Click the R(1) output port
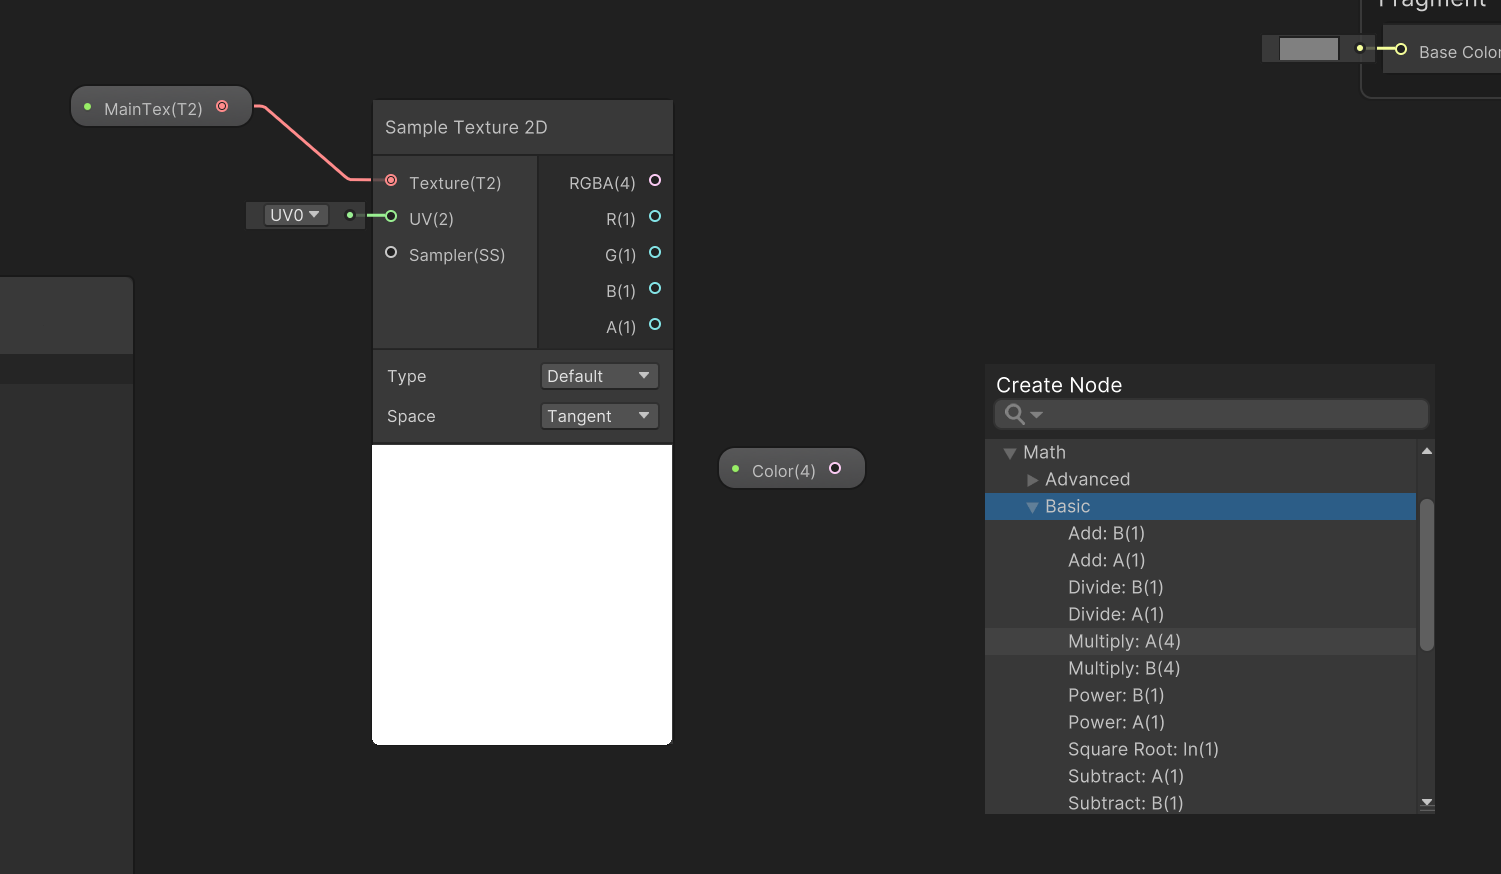The height and width of the screenshot is (874, 1501). pyautogui.click(x=655, y=217)
